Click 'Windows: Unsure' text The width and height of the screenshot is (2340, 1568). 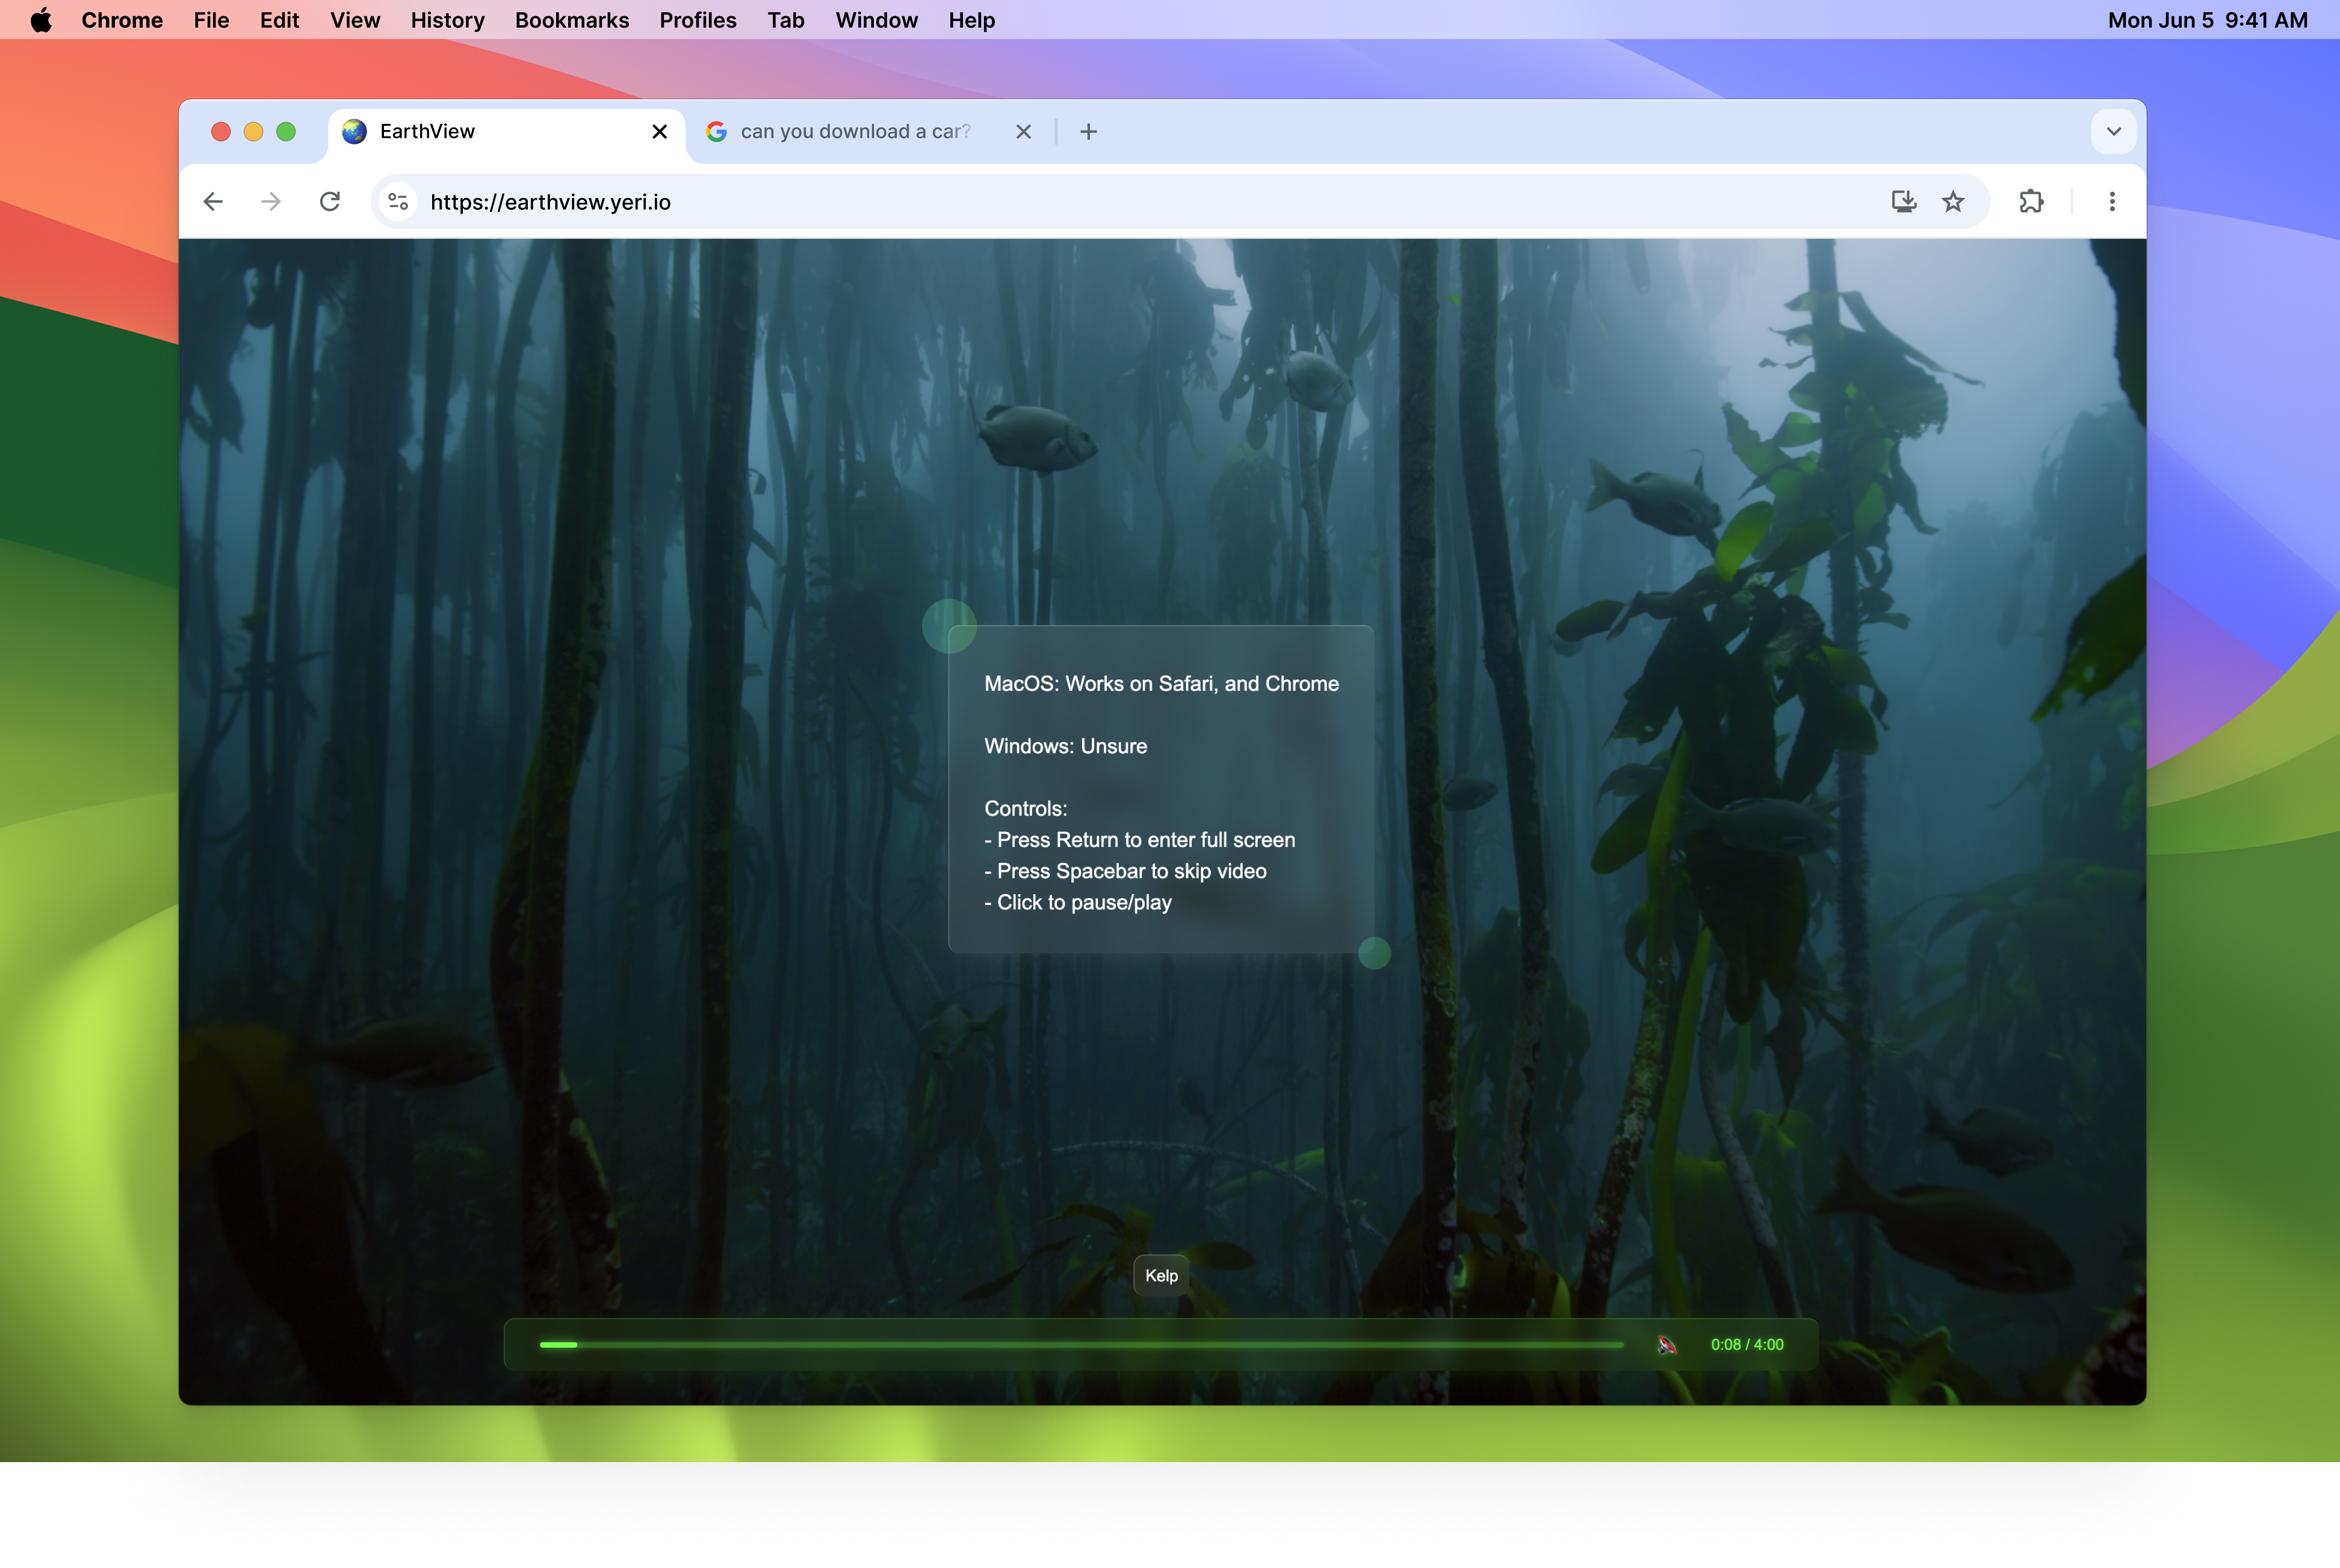click(1065, 746)
